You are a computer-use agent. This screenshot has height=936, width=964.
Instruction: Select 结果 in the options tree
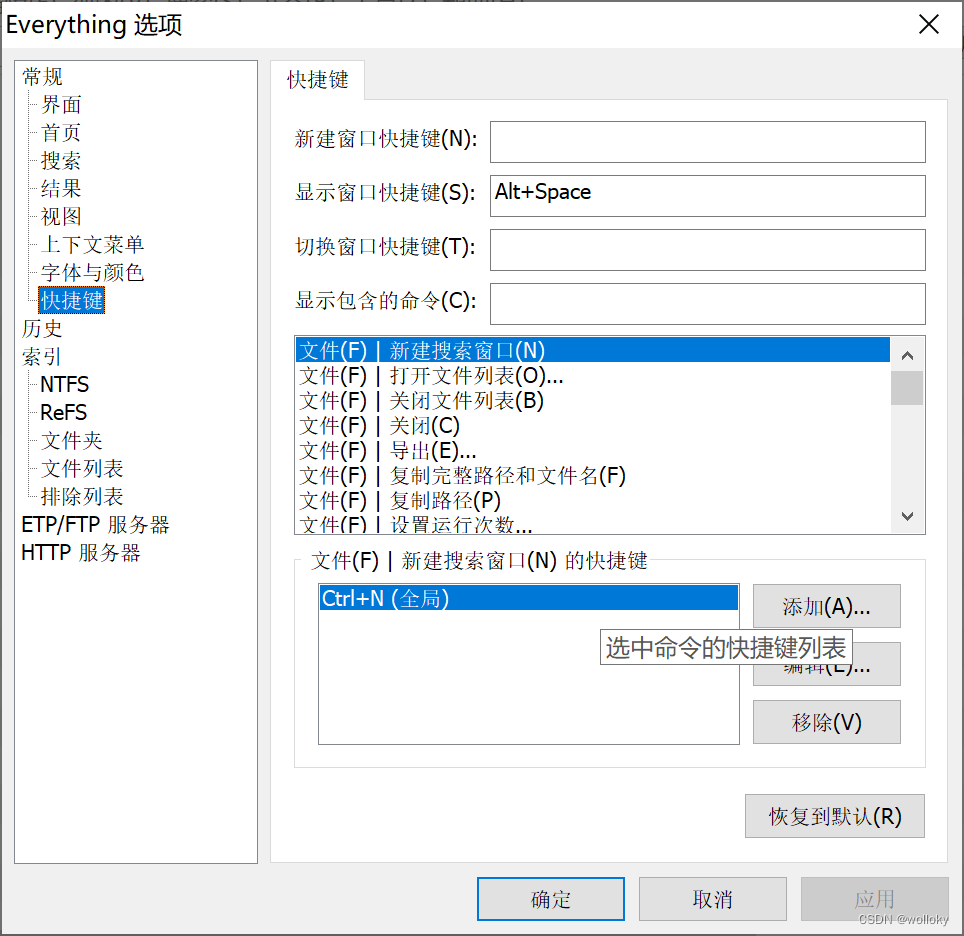tap(61, 188)
